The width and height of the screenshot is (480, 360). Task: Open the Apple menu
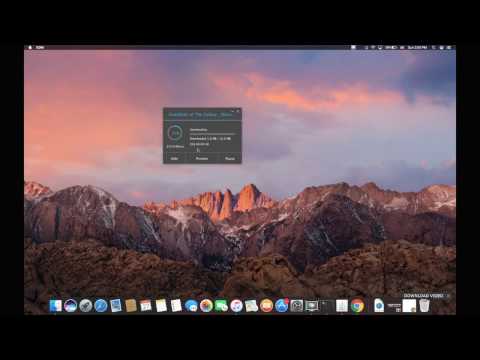click(30, 47)
